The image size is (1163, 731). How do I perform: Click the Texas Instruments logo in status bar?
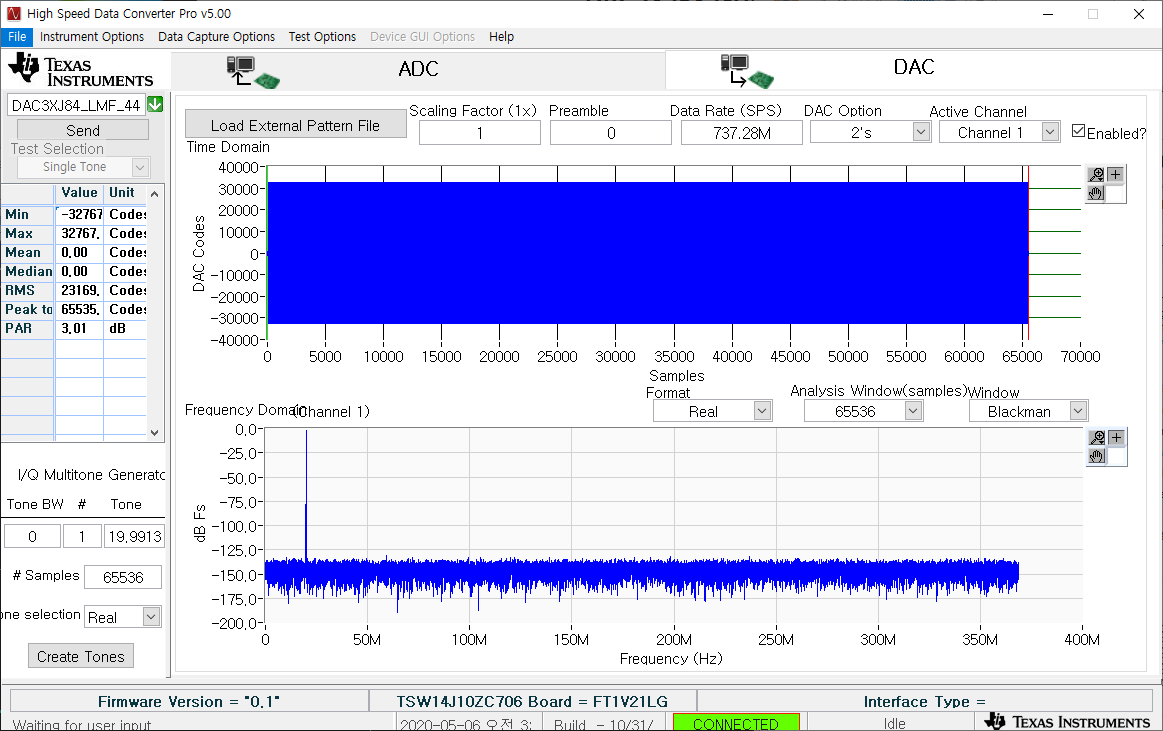(1067, 721)
